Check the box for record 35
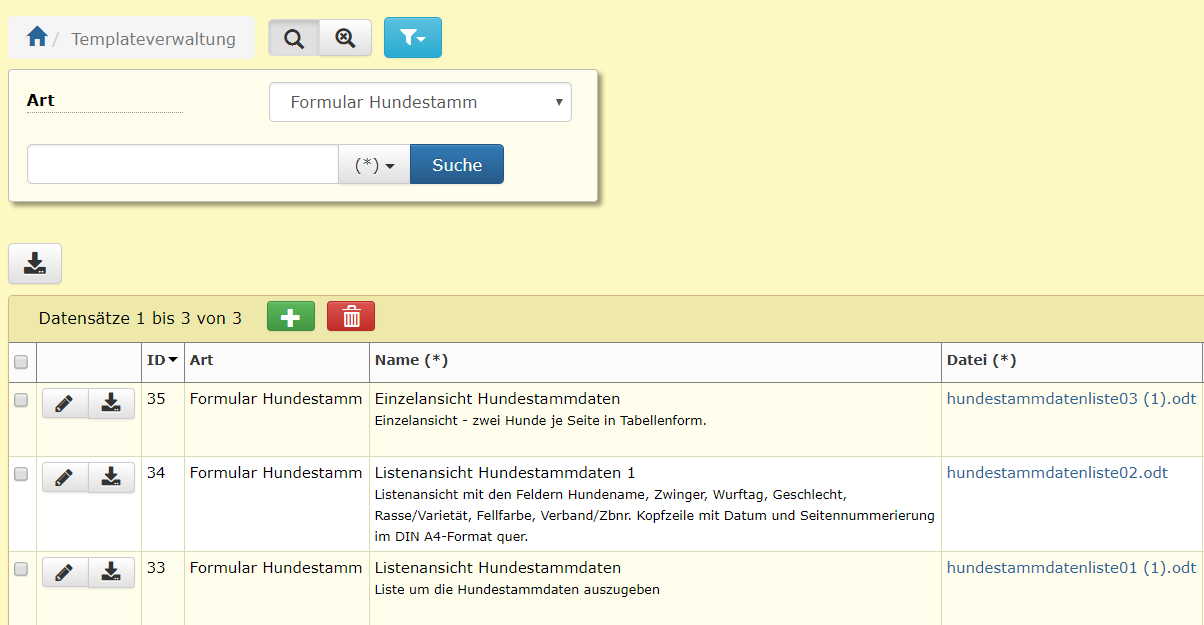 [21, 400]
